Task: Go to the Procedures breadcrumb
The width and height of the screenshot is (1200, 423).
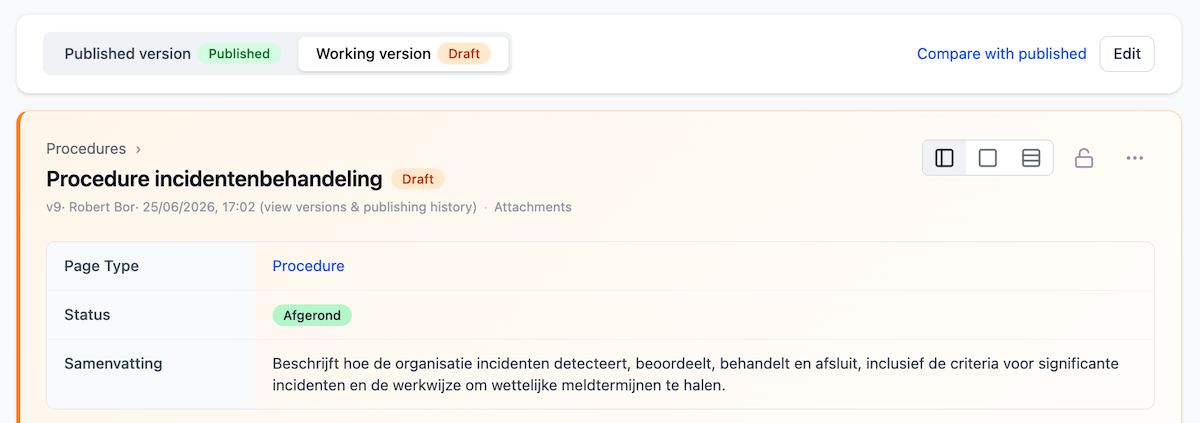Action: [86, 149]
